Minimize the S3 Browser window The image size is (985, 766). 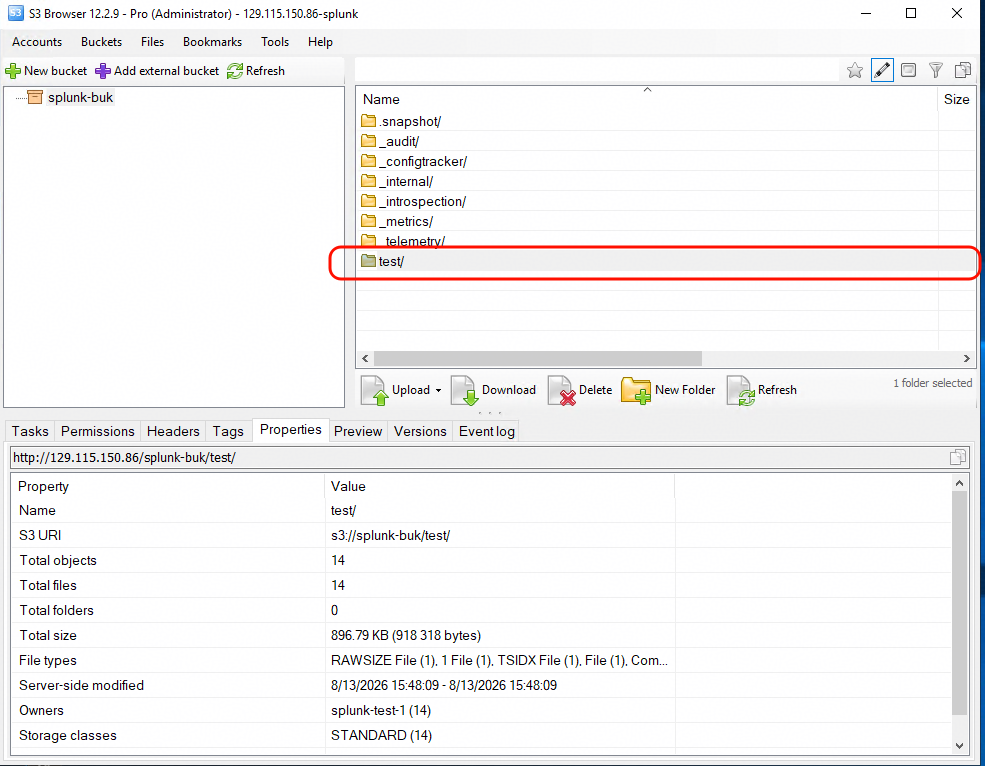click(866, 13)
